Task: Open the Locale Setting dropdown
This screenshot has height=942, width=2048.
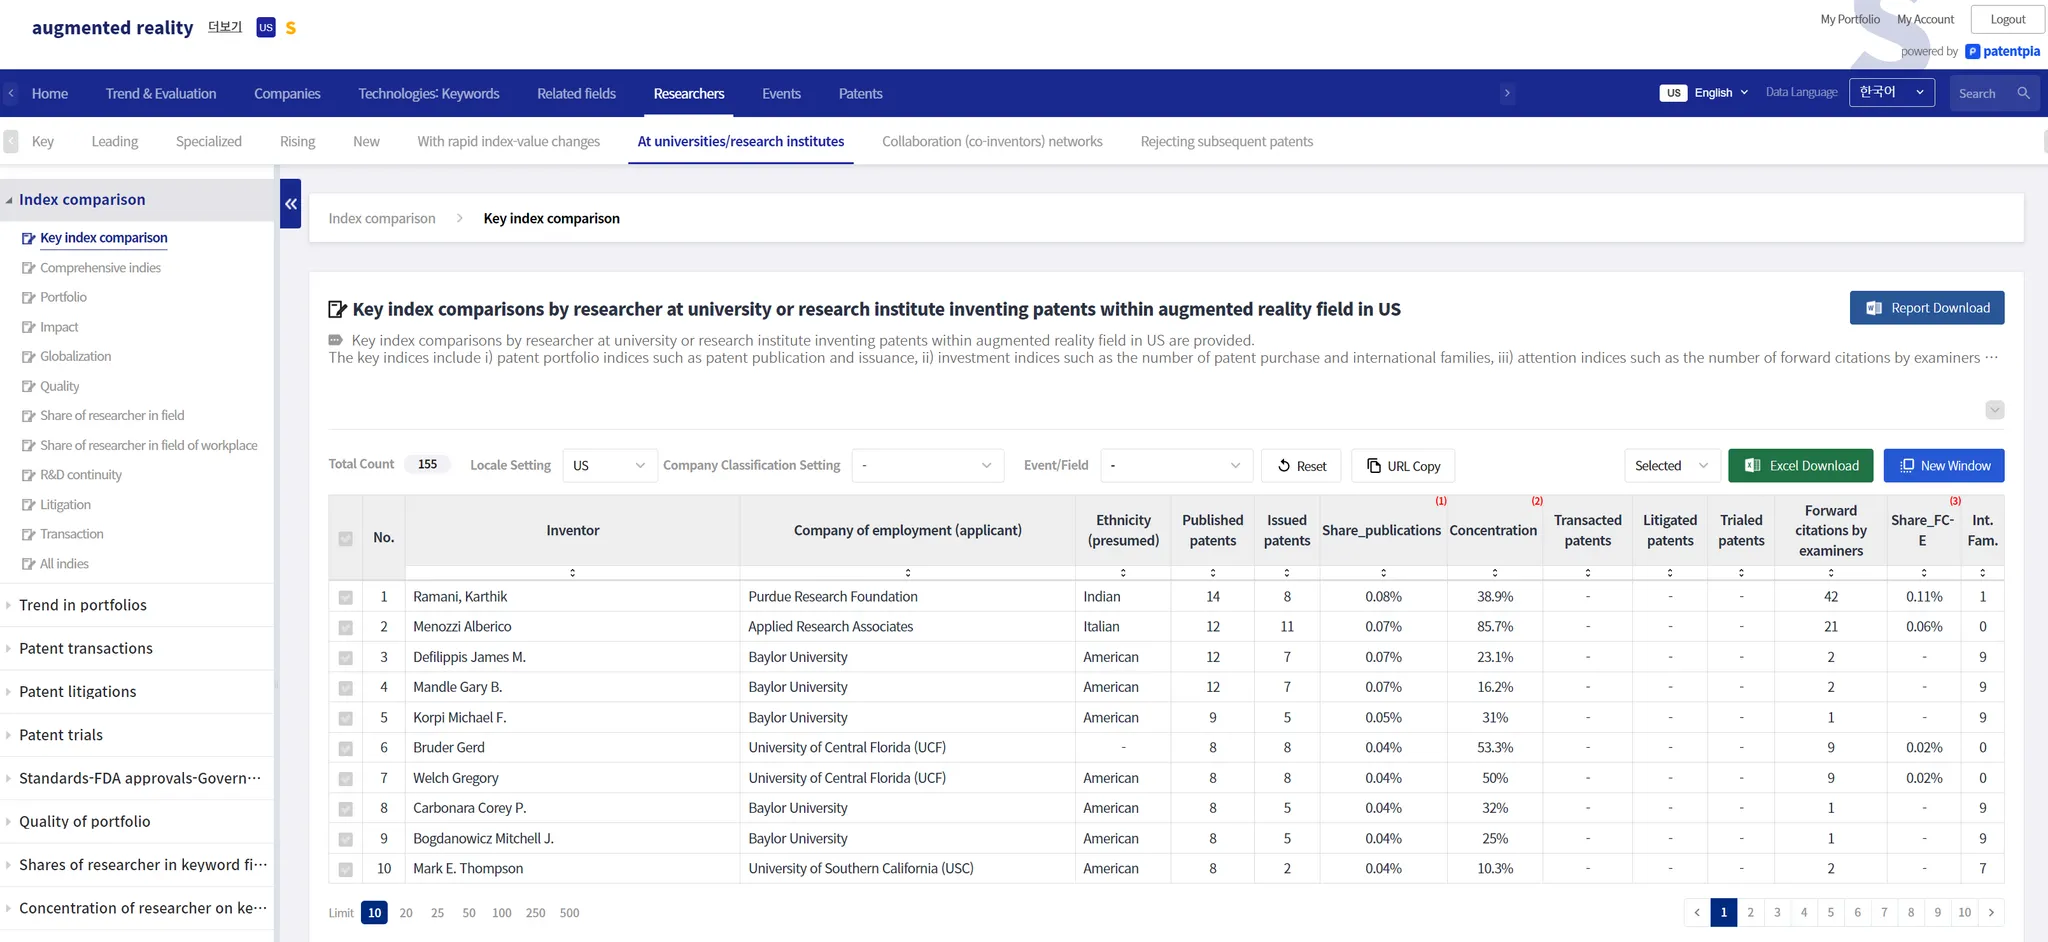Action: coord(609,466)
